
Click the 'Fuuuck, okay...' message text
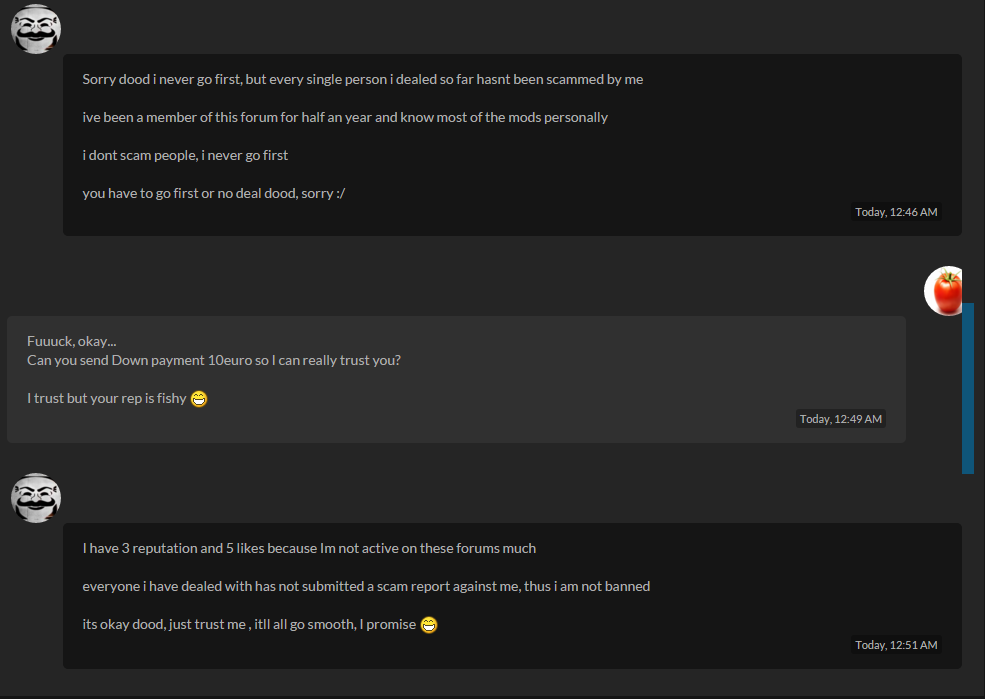pyautogui.click(x=72, y=342)
